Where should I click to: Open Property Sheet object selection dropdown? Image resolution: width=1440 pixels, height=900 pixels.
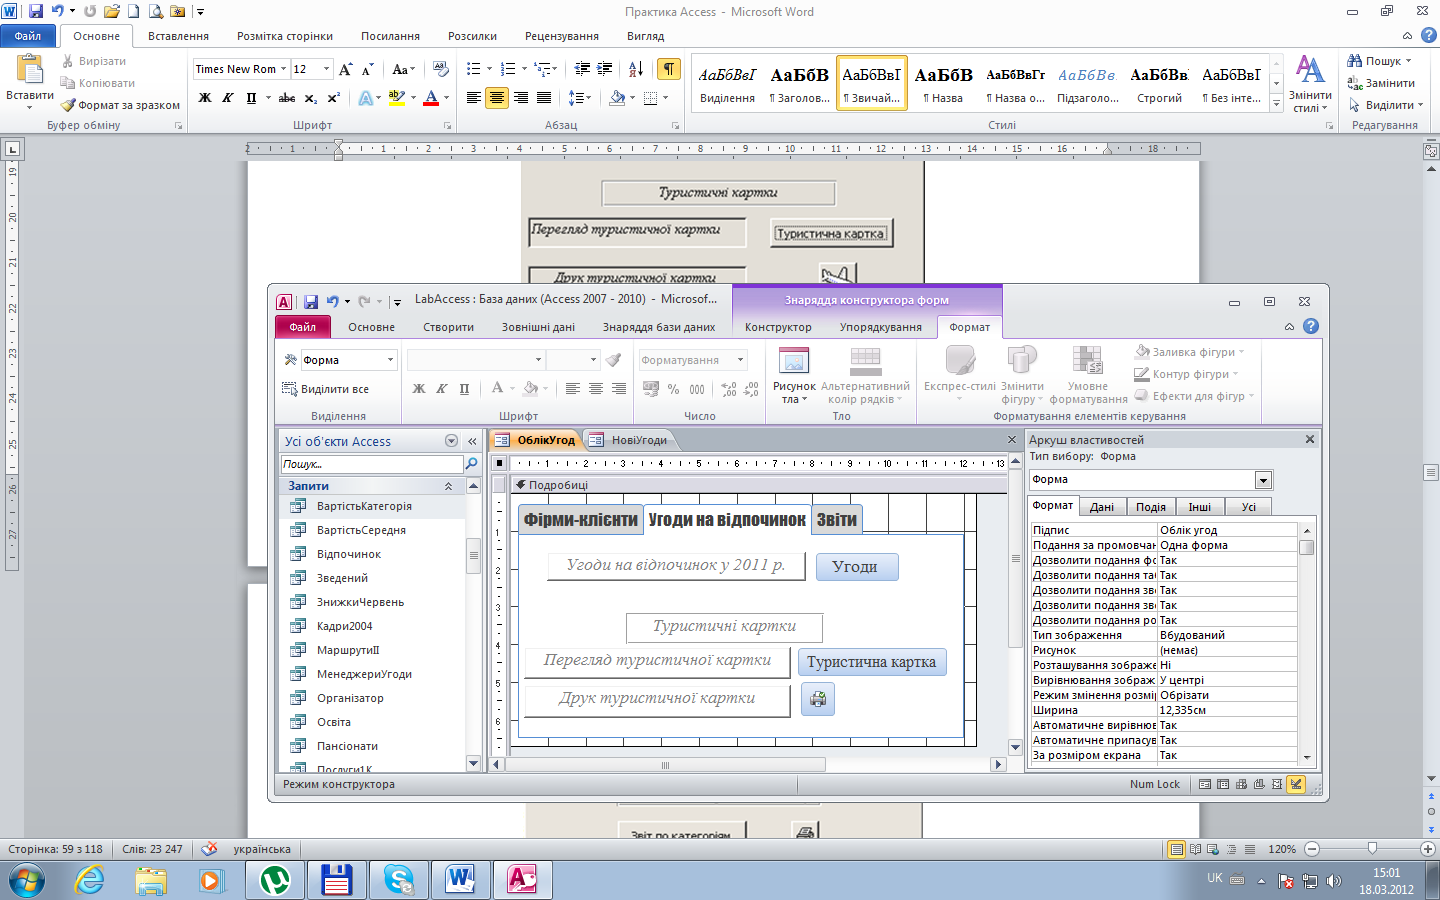1263,480
